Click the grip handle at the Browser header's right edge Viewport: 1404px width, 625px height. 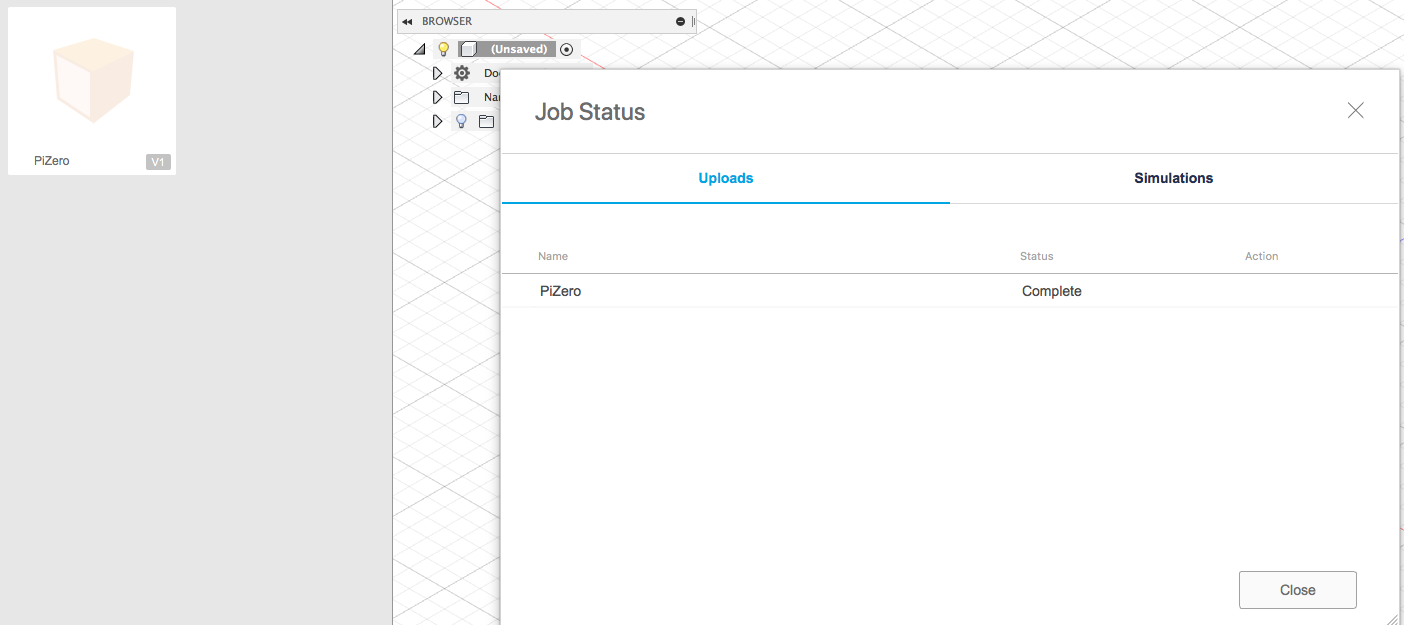[693, 21]
